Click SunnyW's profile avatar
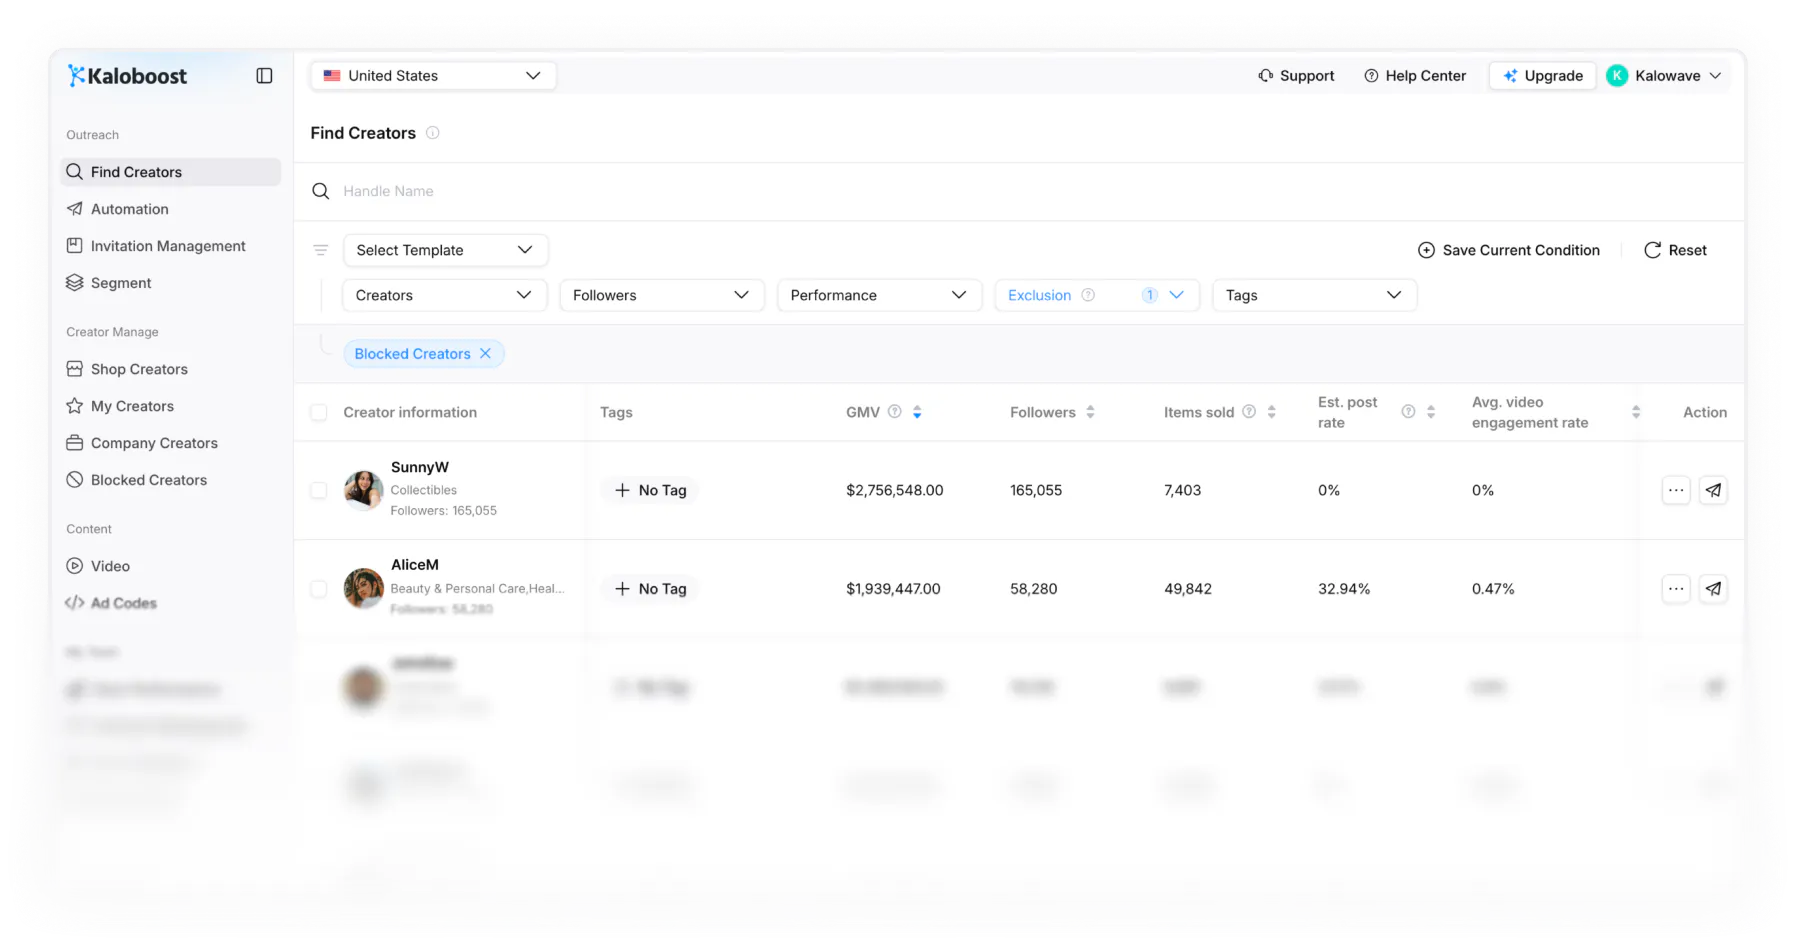Image resolution: width=1796 pixels, height=944 pixels. pos(364,490)
